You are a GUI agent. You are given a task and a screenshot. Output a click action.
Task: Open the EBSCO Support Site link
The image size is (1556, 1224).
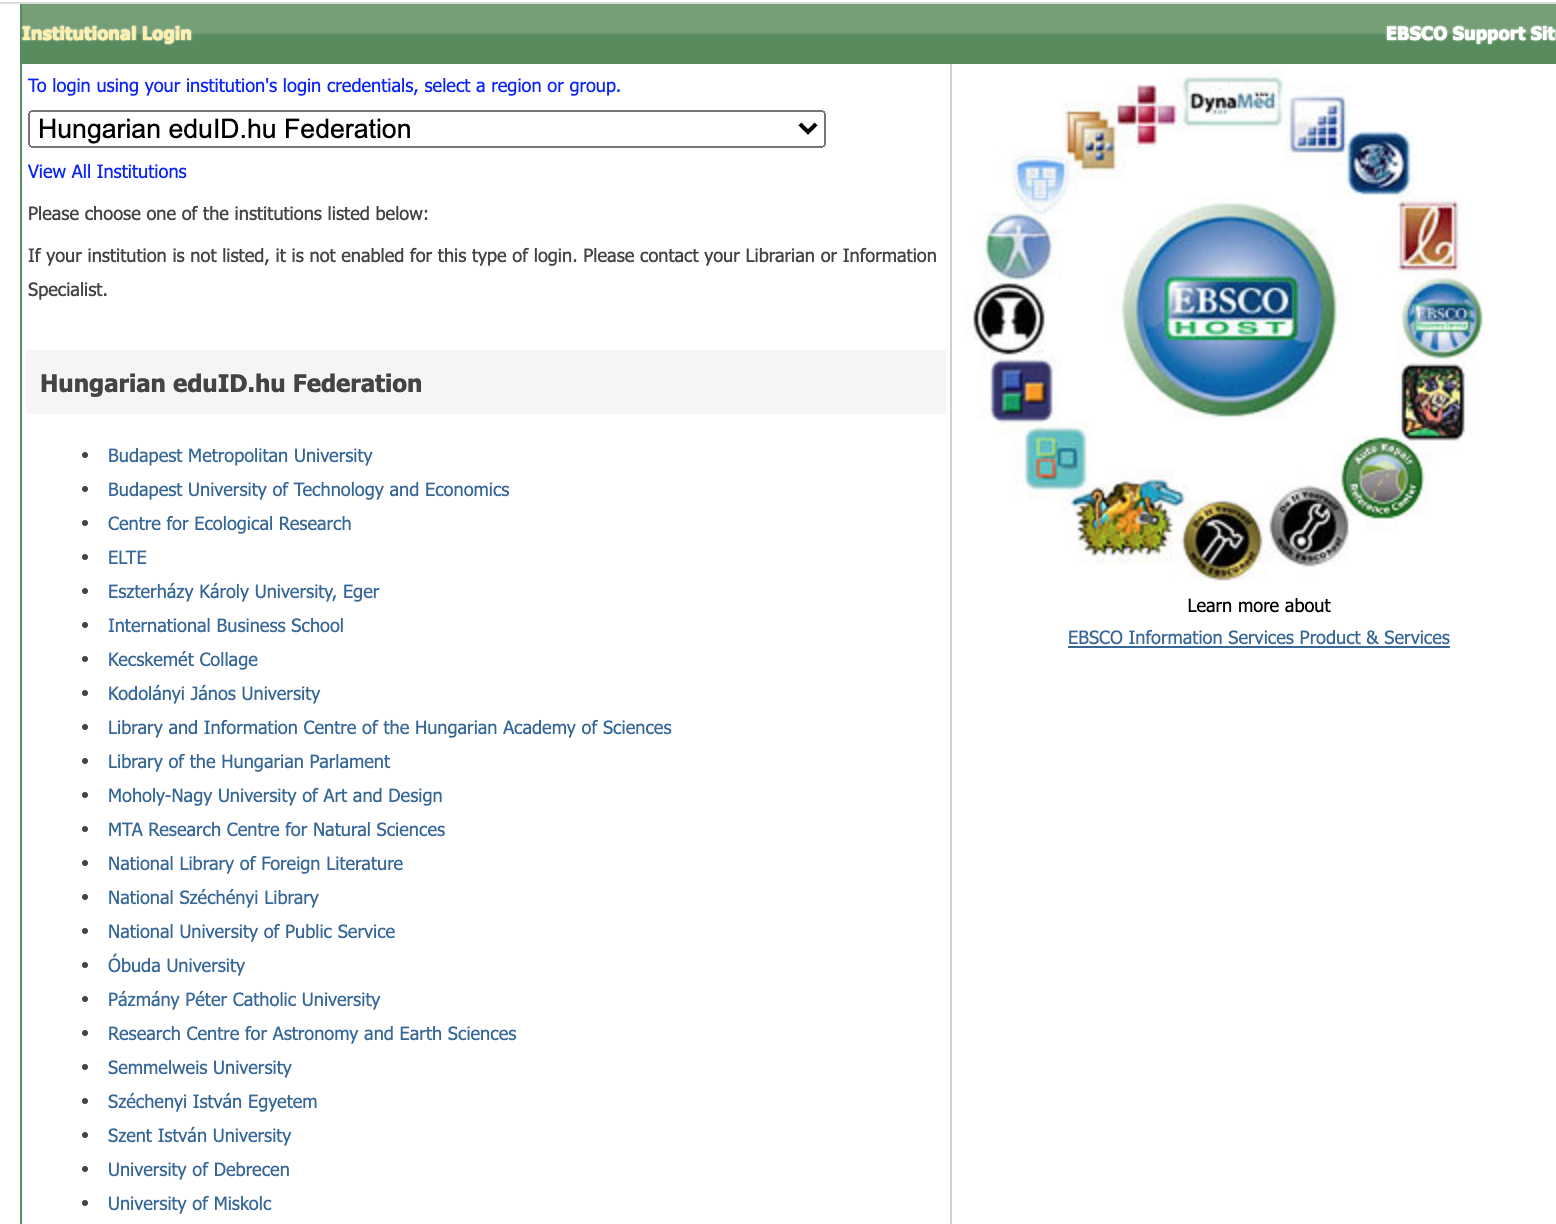tap(1470, 33)
